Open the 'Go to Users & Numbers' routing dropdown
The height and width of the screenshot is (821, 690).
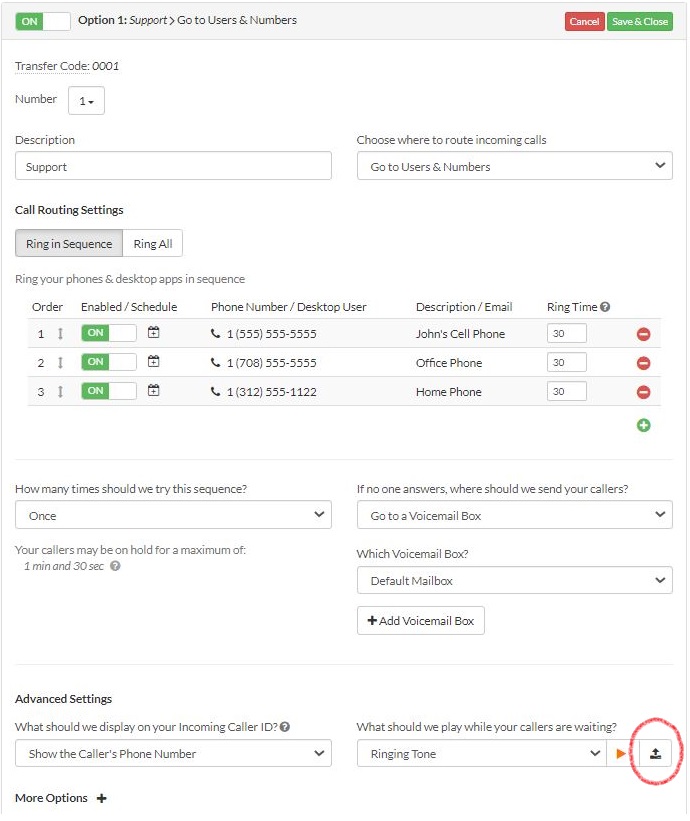514,166
